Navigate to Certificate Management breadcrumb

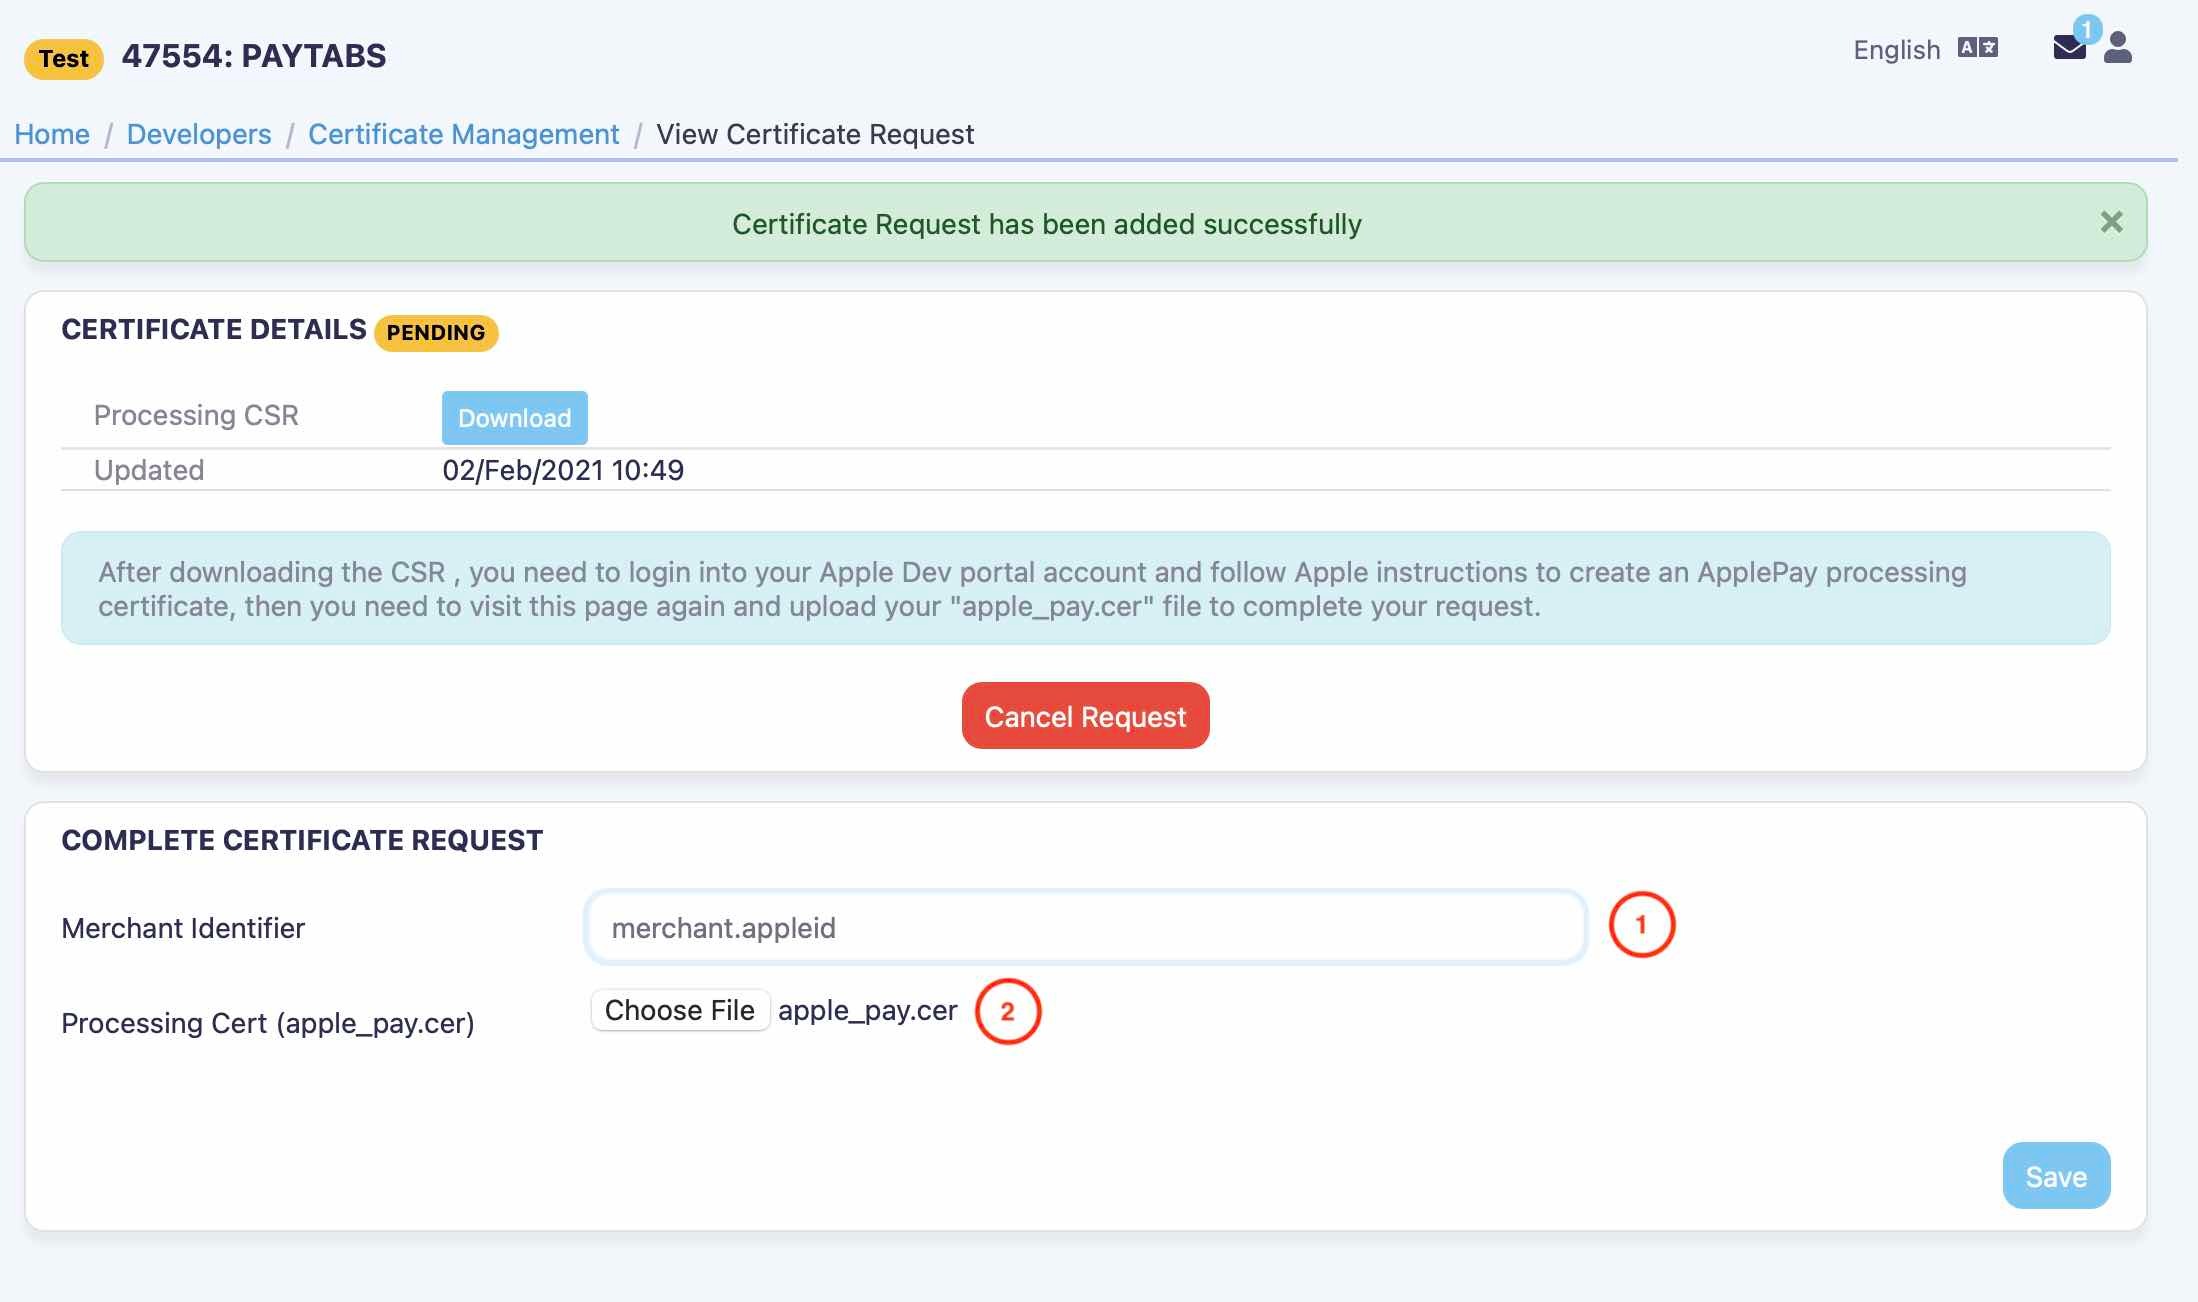click(x=463, y=134)
